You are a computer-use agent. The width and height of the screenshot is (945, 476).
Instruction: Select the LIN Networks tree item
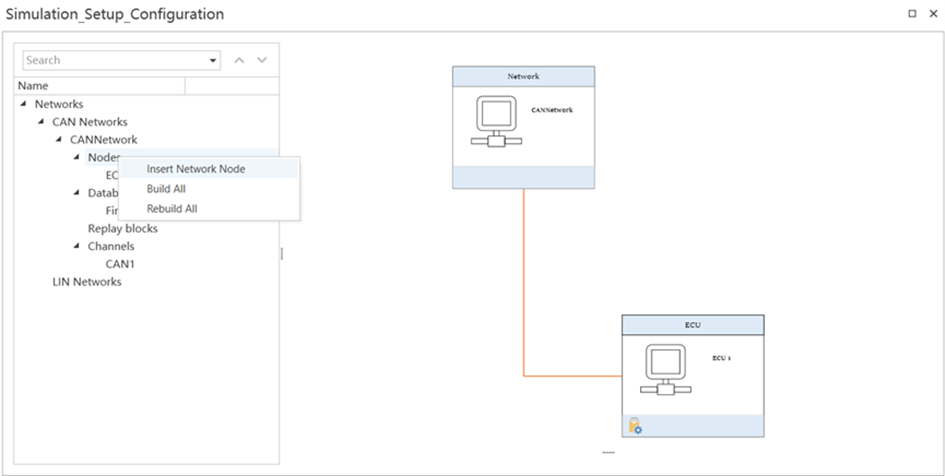tap(86, 282)
